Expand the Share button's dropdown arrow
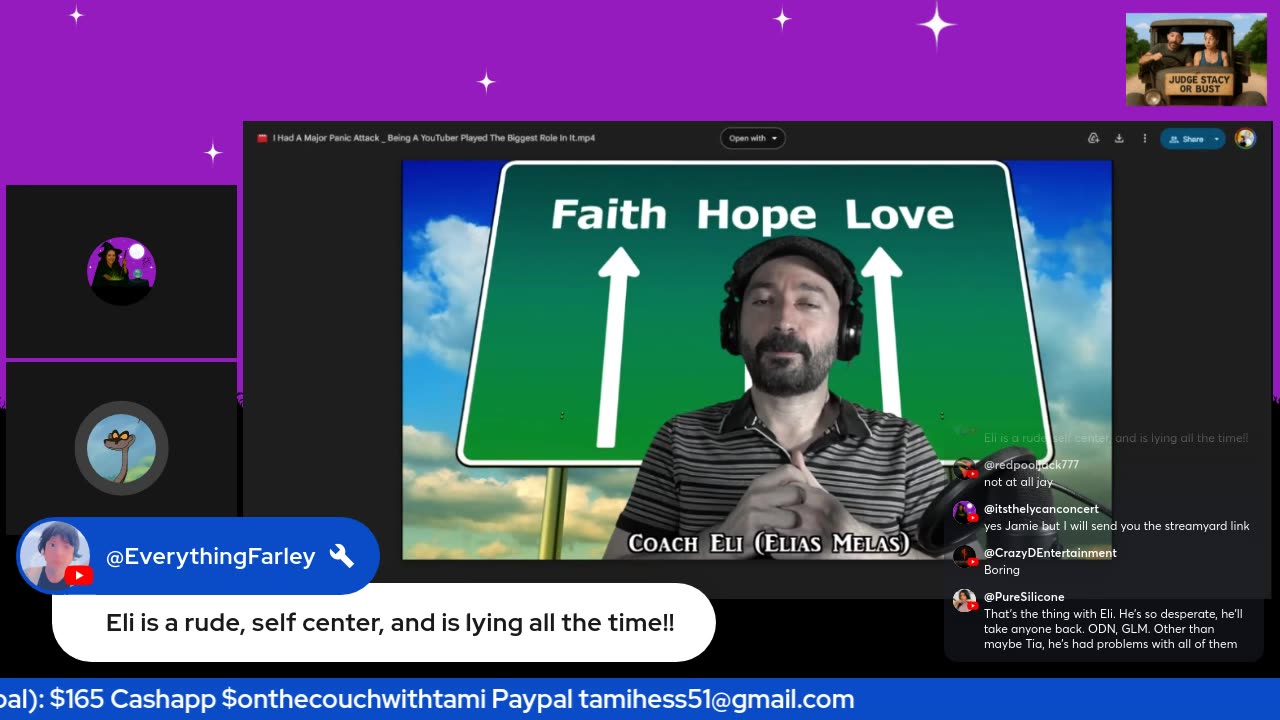The width and height of the screenshot is (1280, 720). pyautogui.click(x=1217, y=139)
